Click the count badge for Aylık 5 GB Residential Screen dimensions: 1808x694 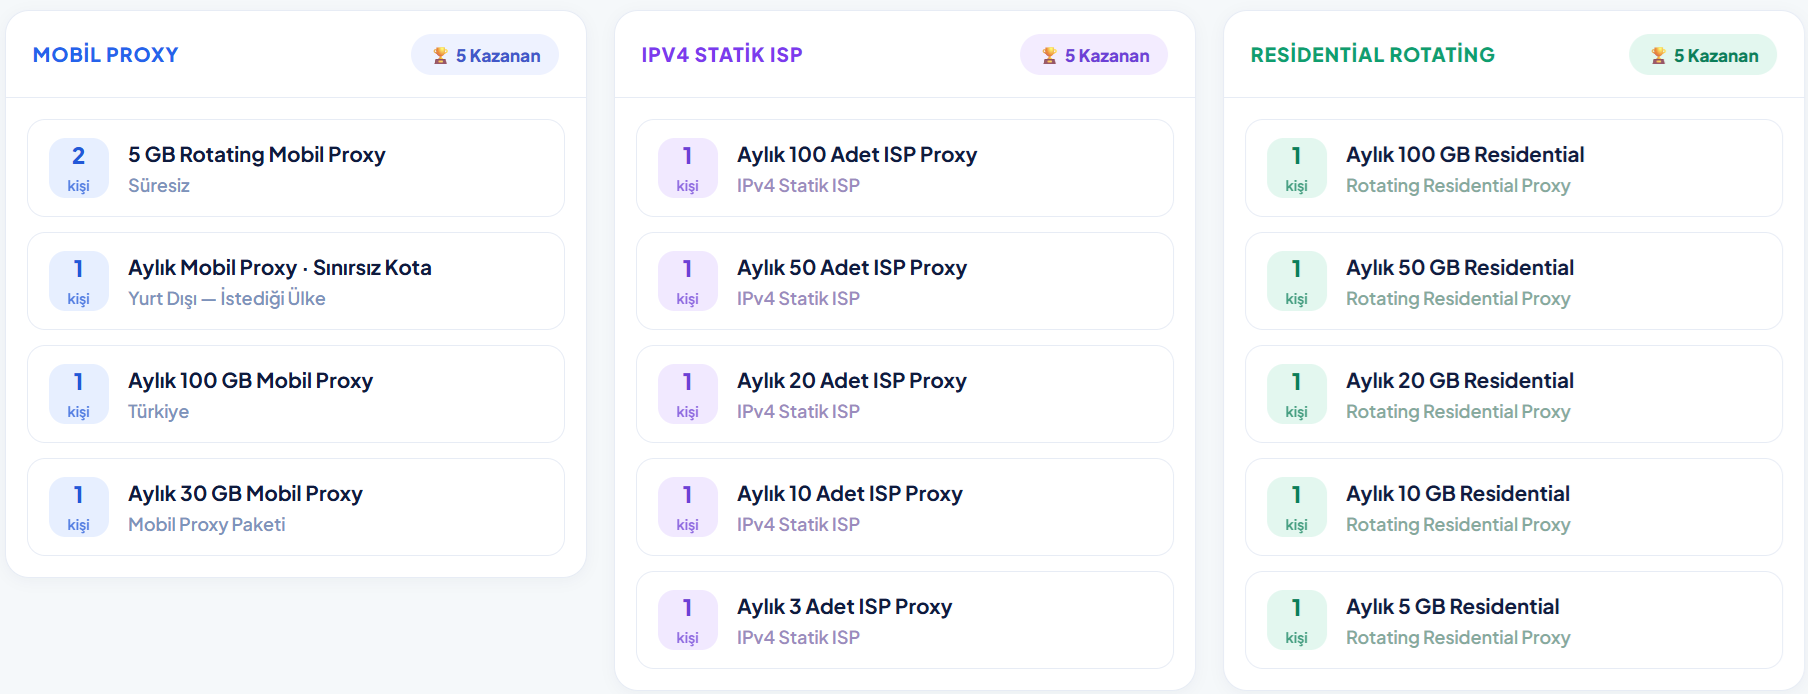point(1297,620)
